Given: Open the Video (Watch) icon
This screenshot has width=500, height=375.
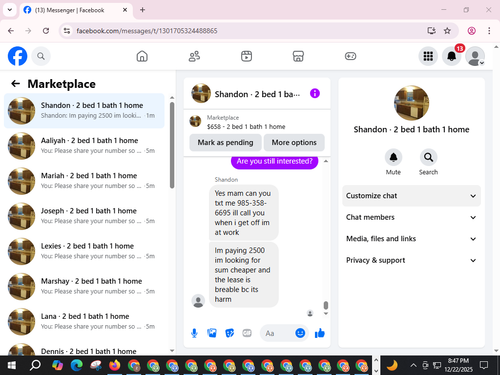Looking at the screenshot, I should [x=246, y=56].
